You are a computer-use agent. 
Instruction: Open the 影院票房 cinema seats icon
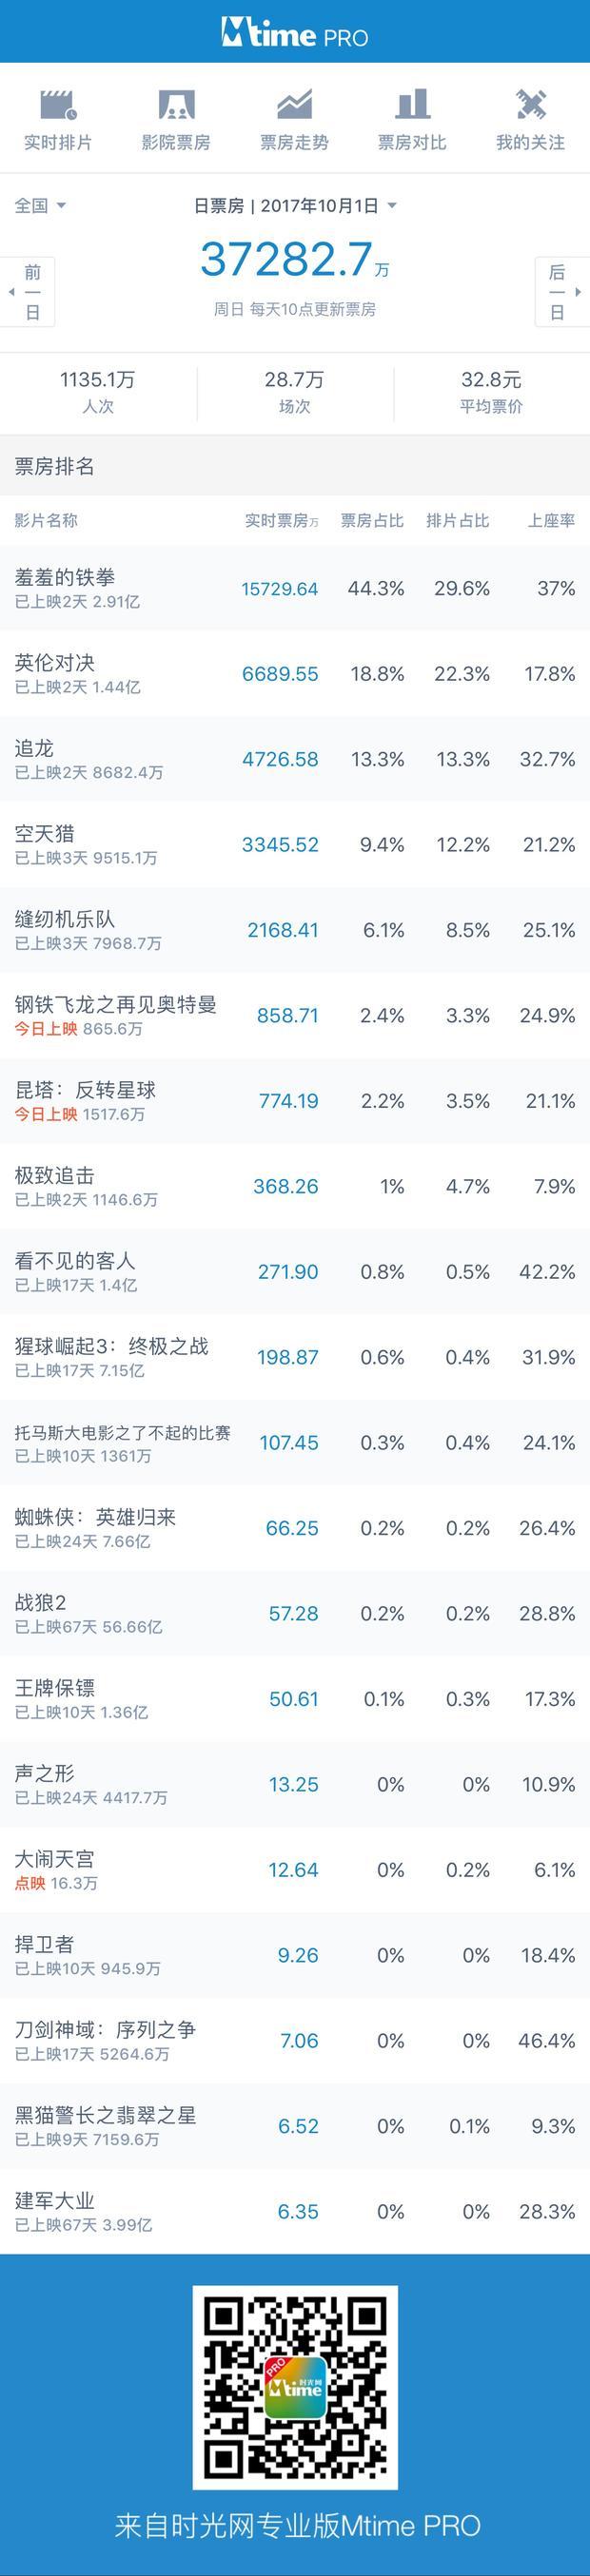pyautogui.click(x=176, y=104)
